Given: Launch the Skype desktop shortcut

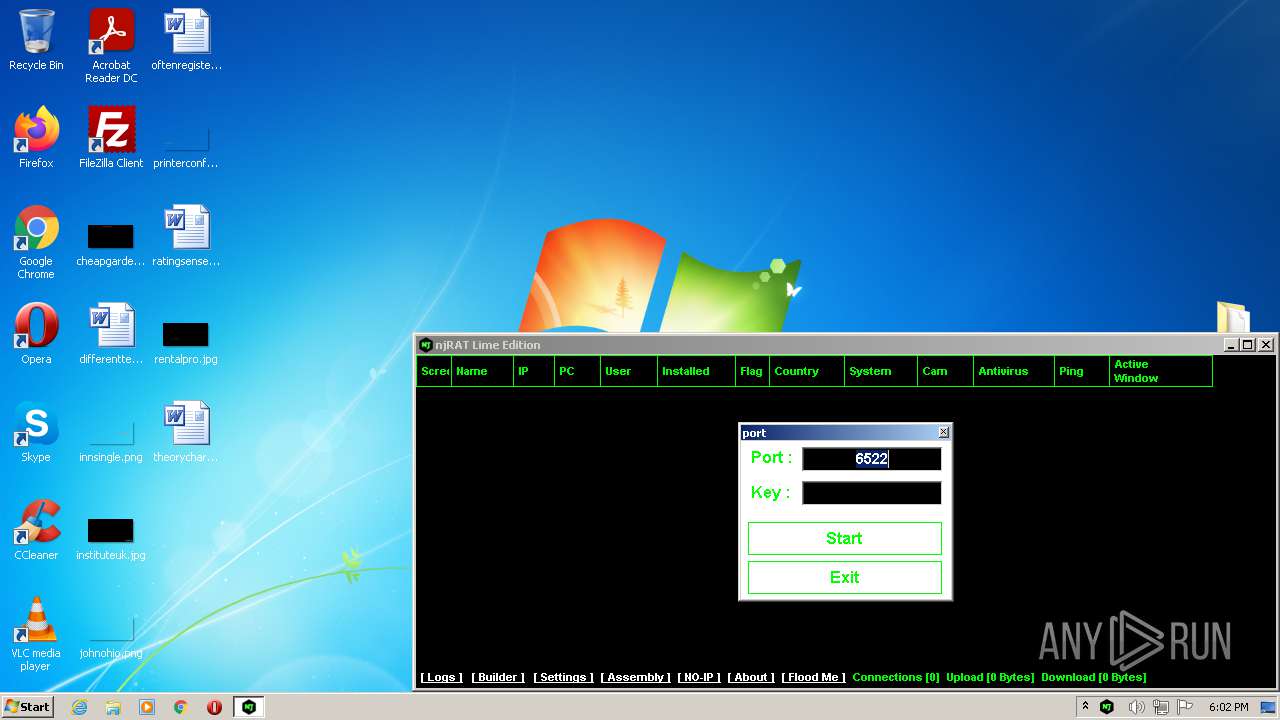Looking at the screenshot, I should tap(36, 432).
